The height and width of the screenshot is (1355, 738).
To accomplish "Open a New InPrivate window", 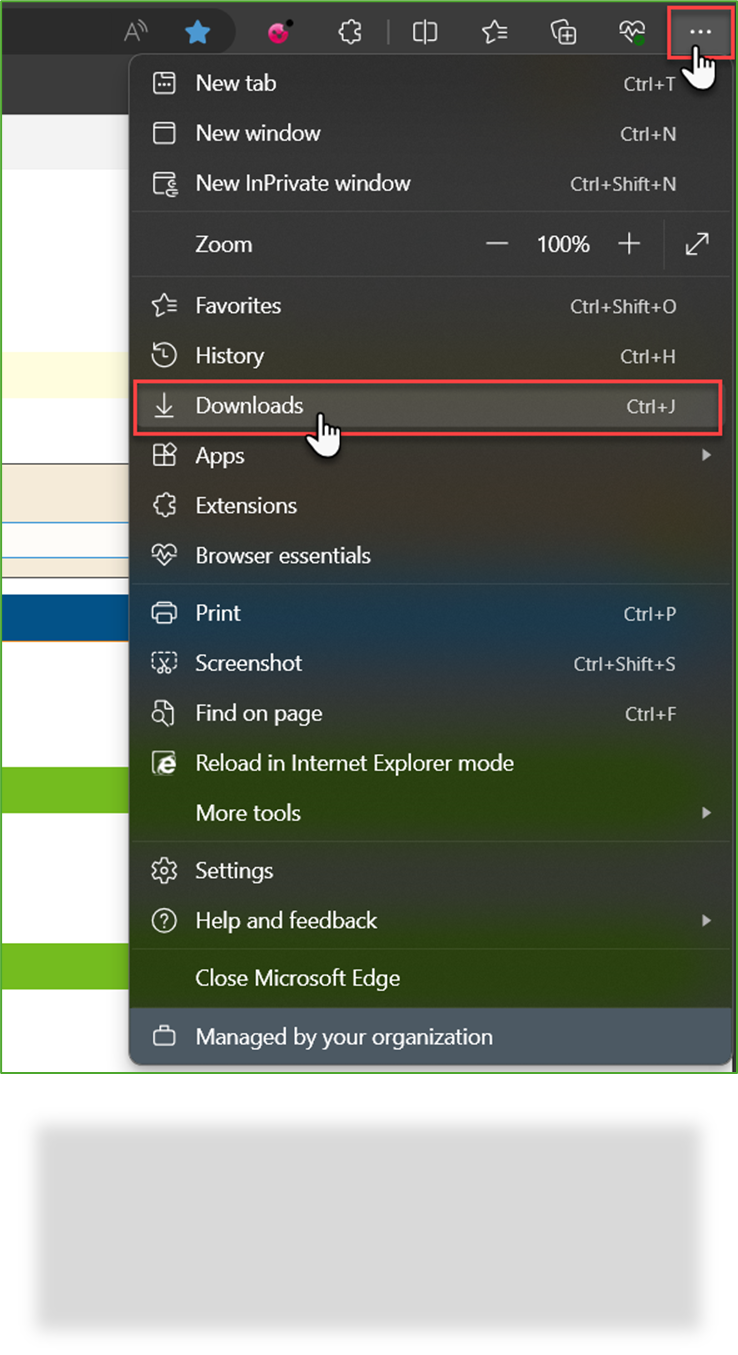I will 301,183.
